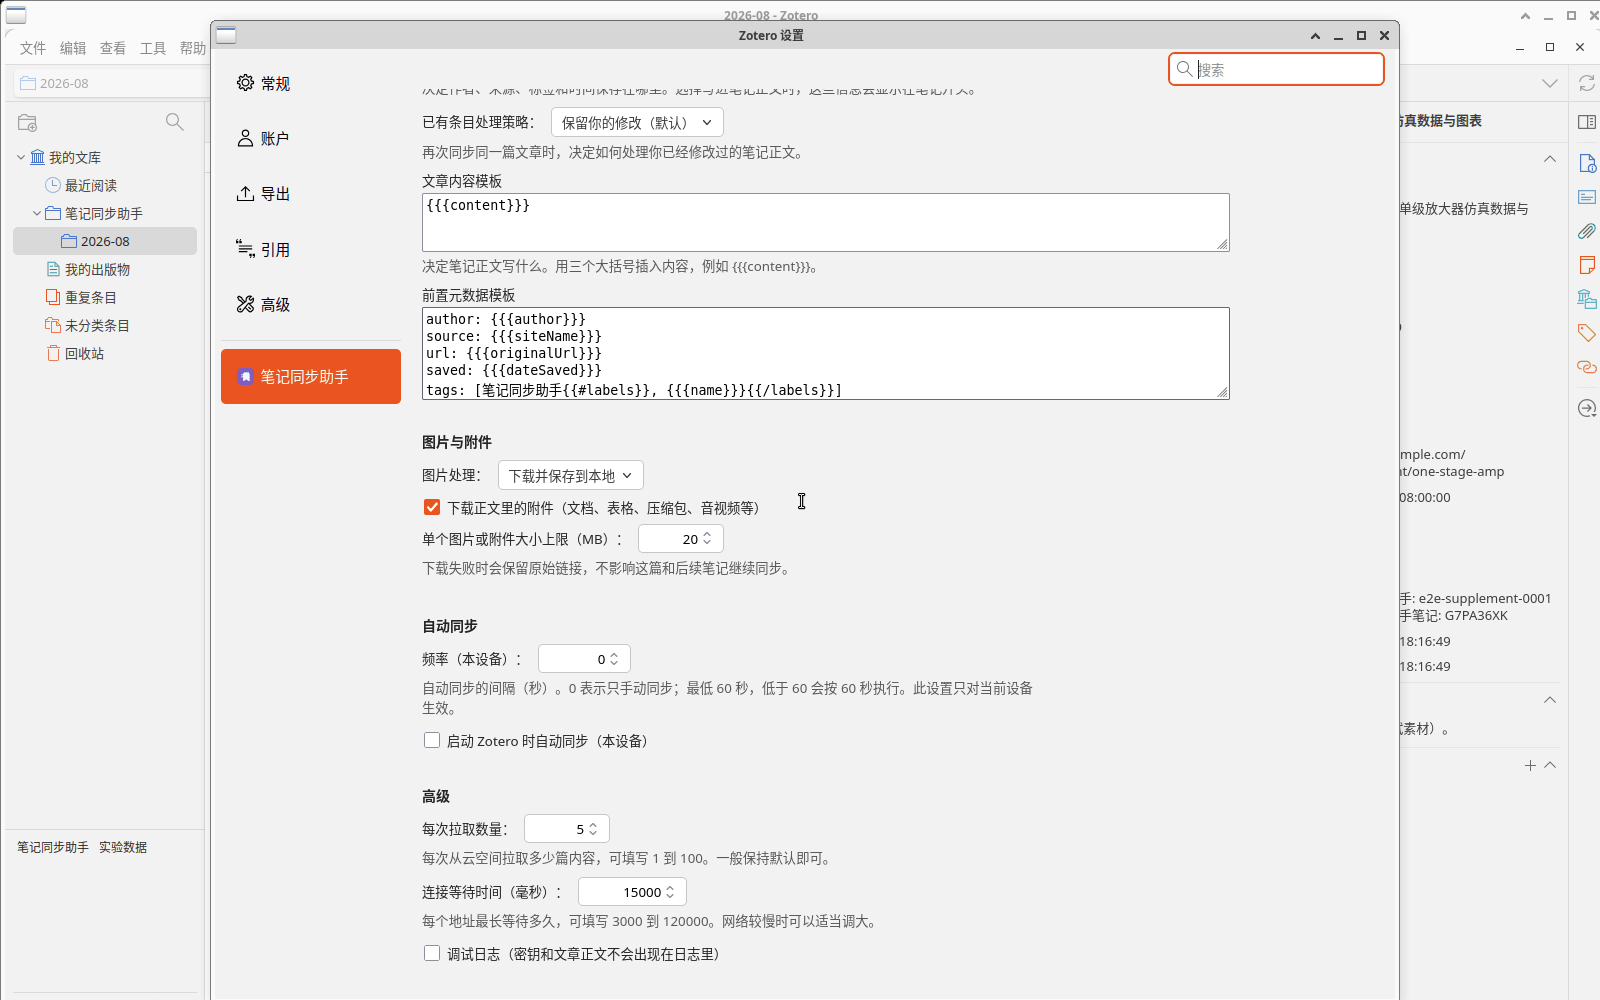Screen dimensions: 1600x1000
Task: Click the sync refresh icon in Zotero
Action: point(1586,83)
